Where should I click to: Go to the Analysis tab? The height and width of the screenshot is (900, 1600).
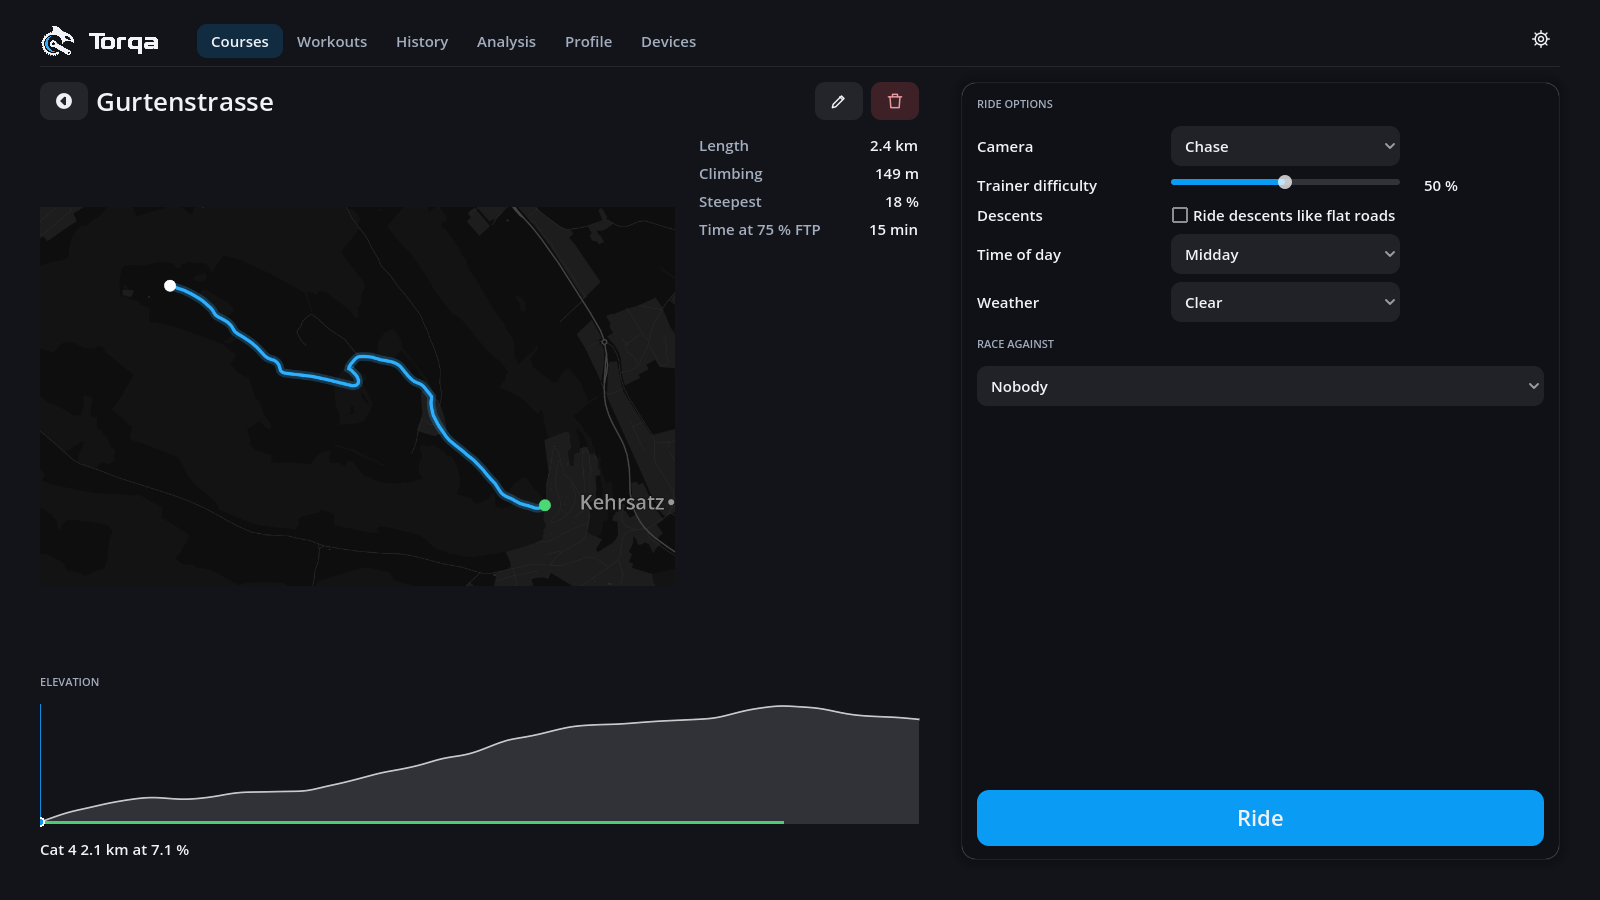coord(506,41)
